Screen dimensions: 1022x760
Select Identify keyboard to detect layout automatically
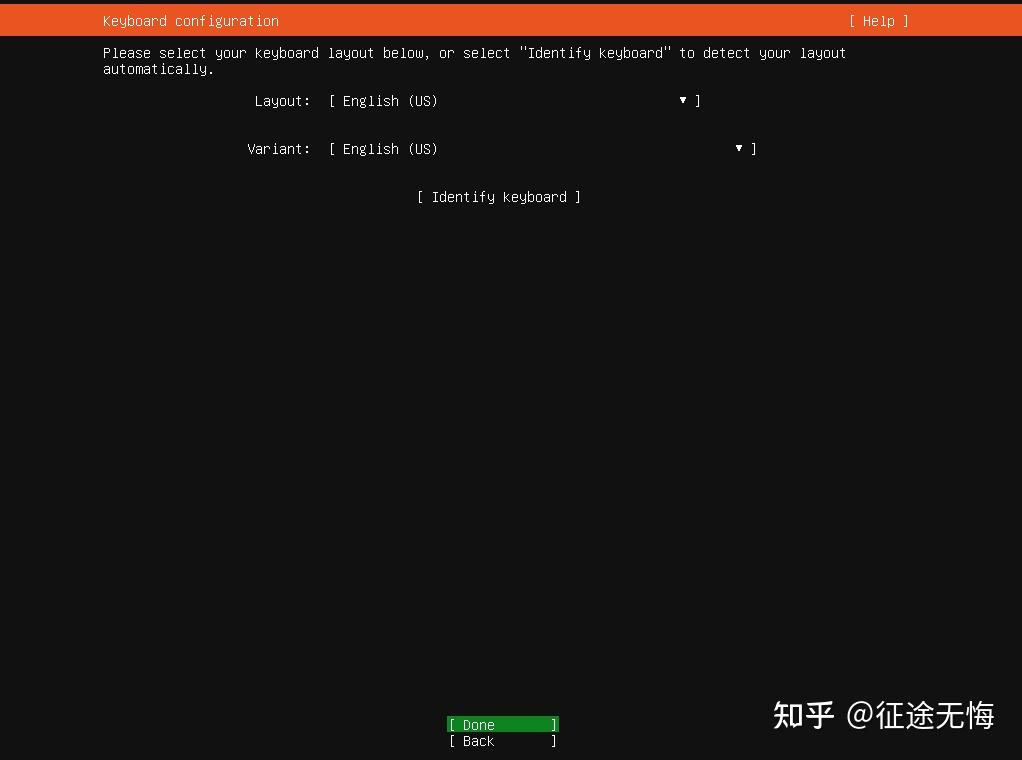pos(498,197)
